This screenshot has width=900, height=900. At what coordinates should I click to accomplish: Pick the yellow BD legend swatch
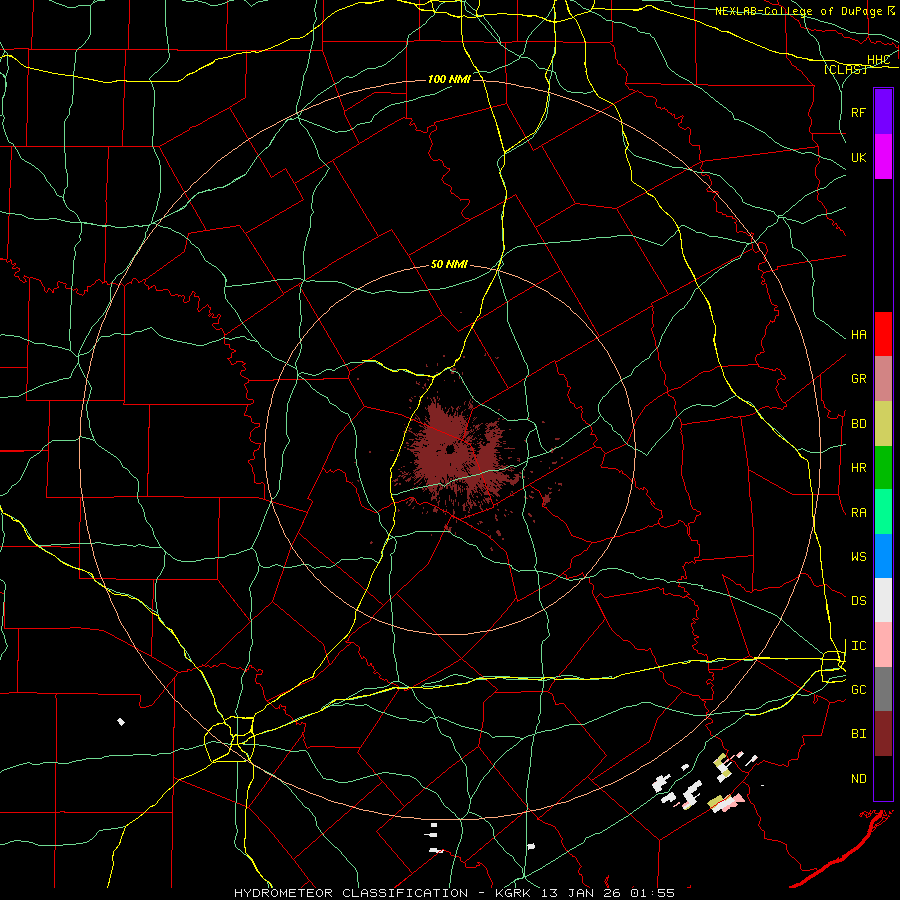pos(883,424)
